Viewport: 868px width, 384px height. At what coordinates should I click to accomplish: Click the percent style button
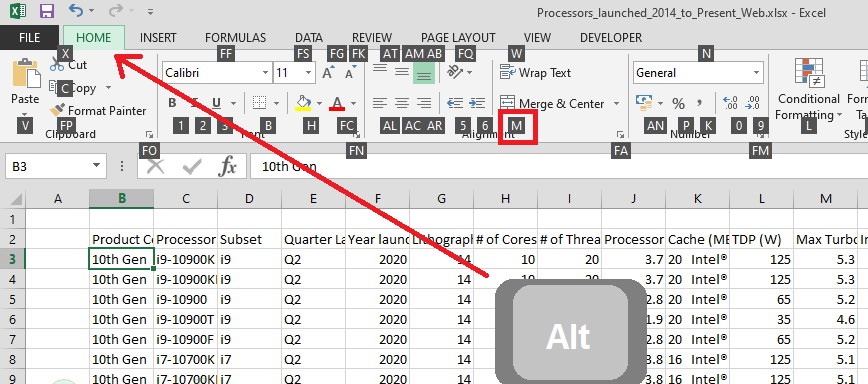[679, 103]
